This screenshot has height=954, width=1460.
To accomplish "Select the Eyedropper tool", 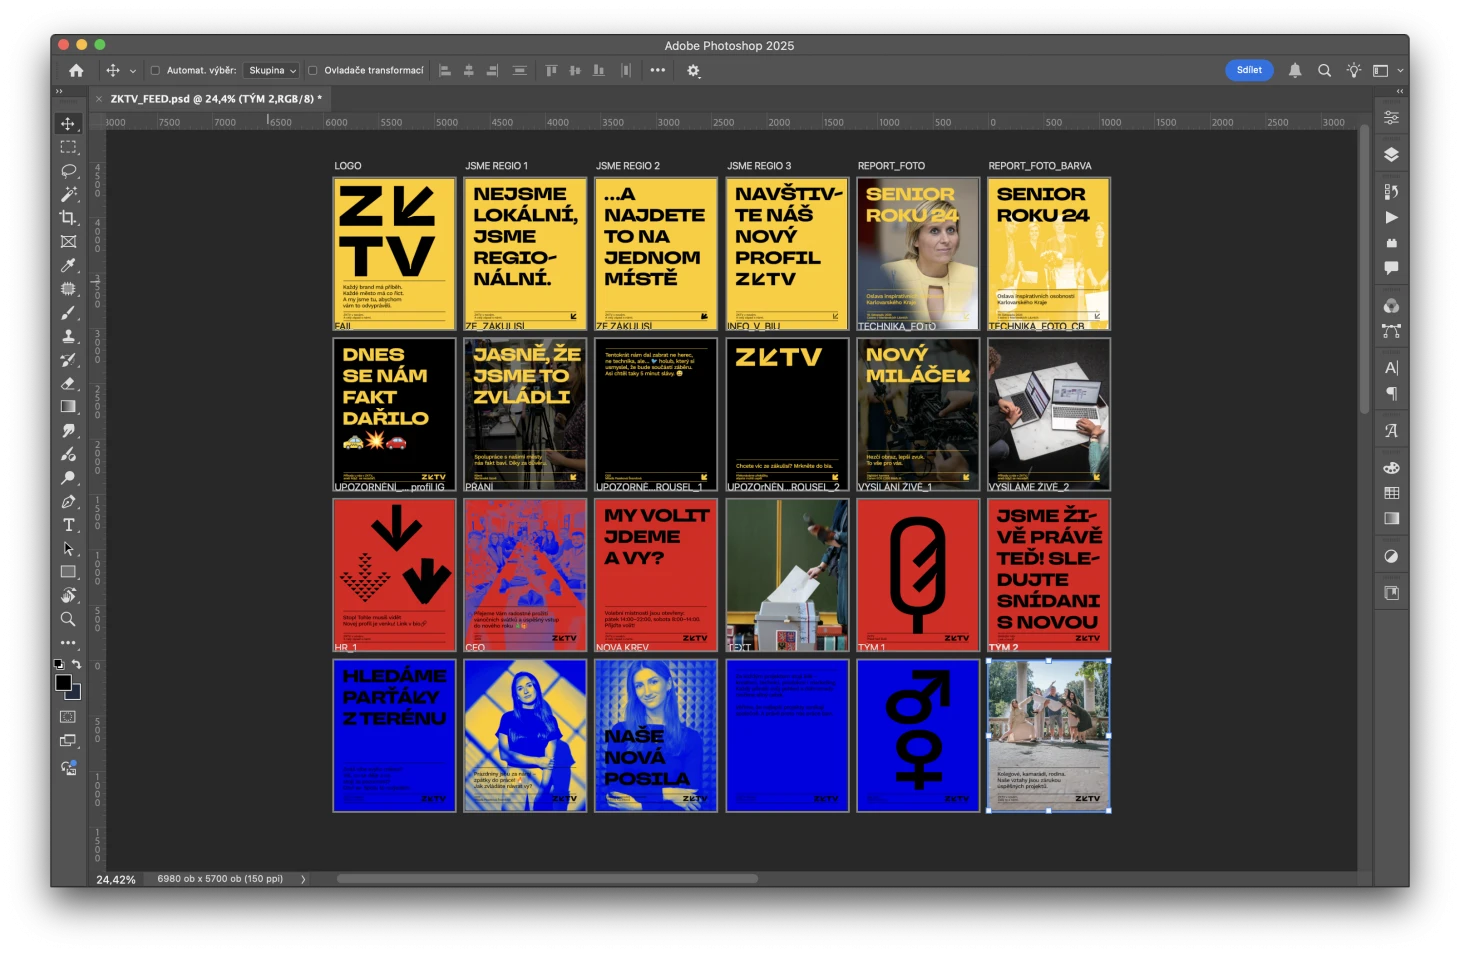I will coord(68,265).
